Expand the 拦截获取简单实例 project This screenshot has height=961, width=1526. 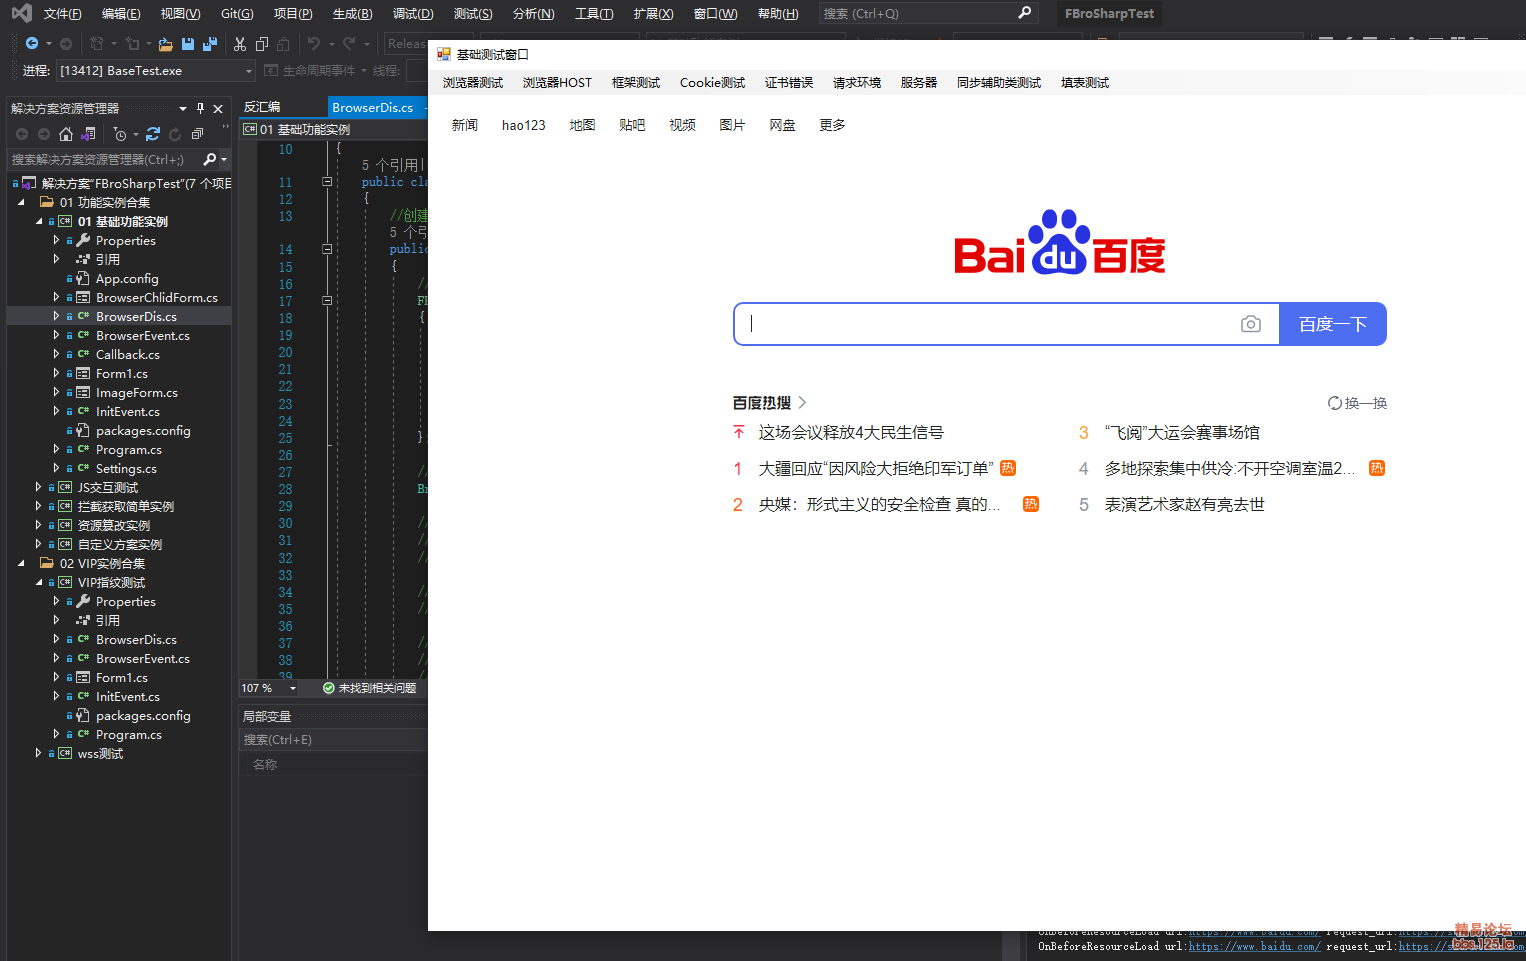[39, 506]
